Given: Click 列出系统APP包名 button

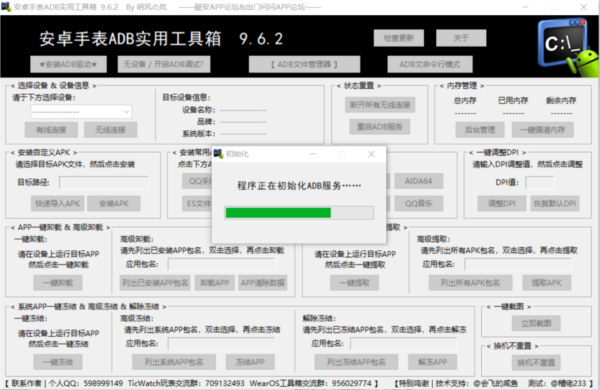Looking at the screenshot, I should [174, 362].
